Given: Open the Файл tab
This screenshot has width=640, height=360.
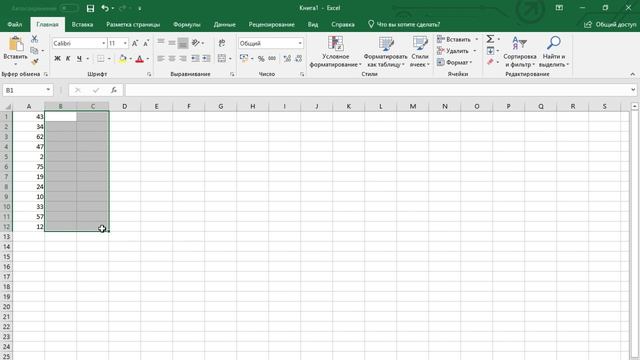Looking at the screenshot, I should (x=15, y=24).
